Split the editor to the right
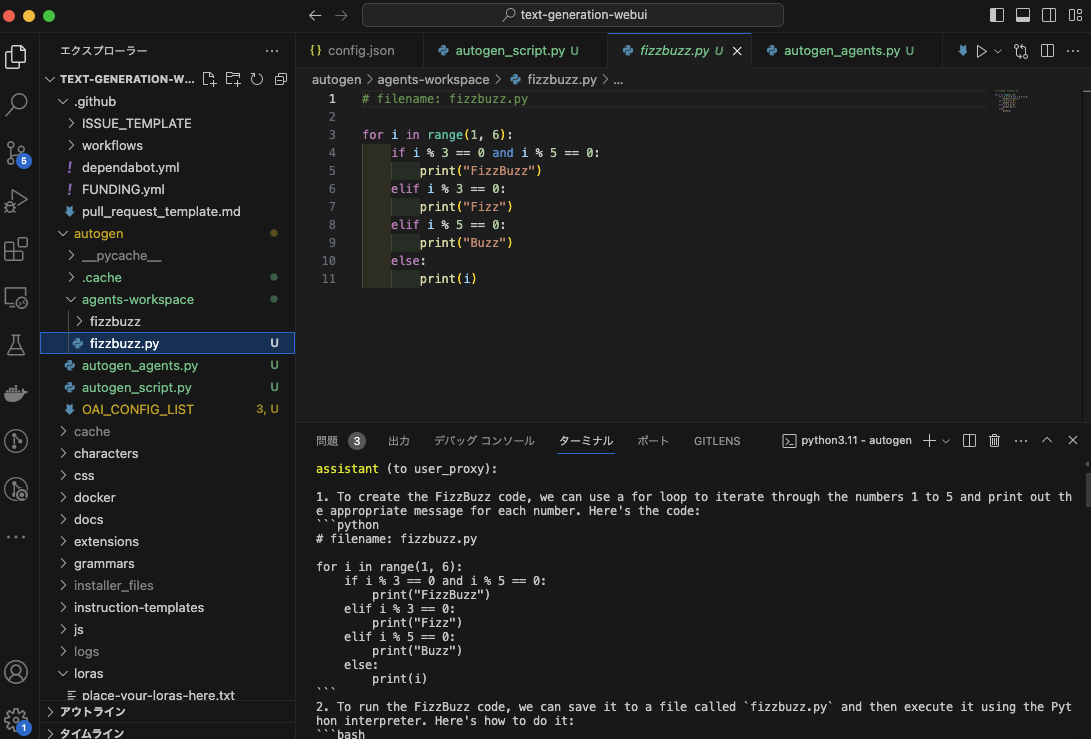 click(1047, 51)
